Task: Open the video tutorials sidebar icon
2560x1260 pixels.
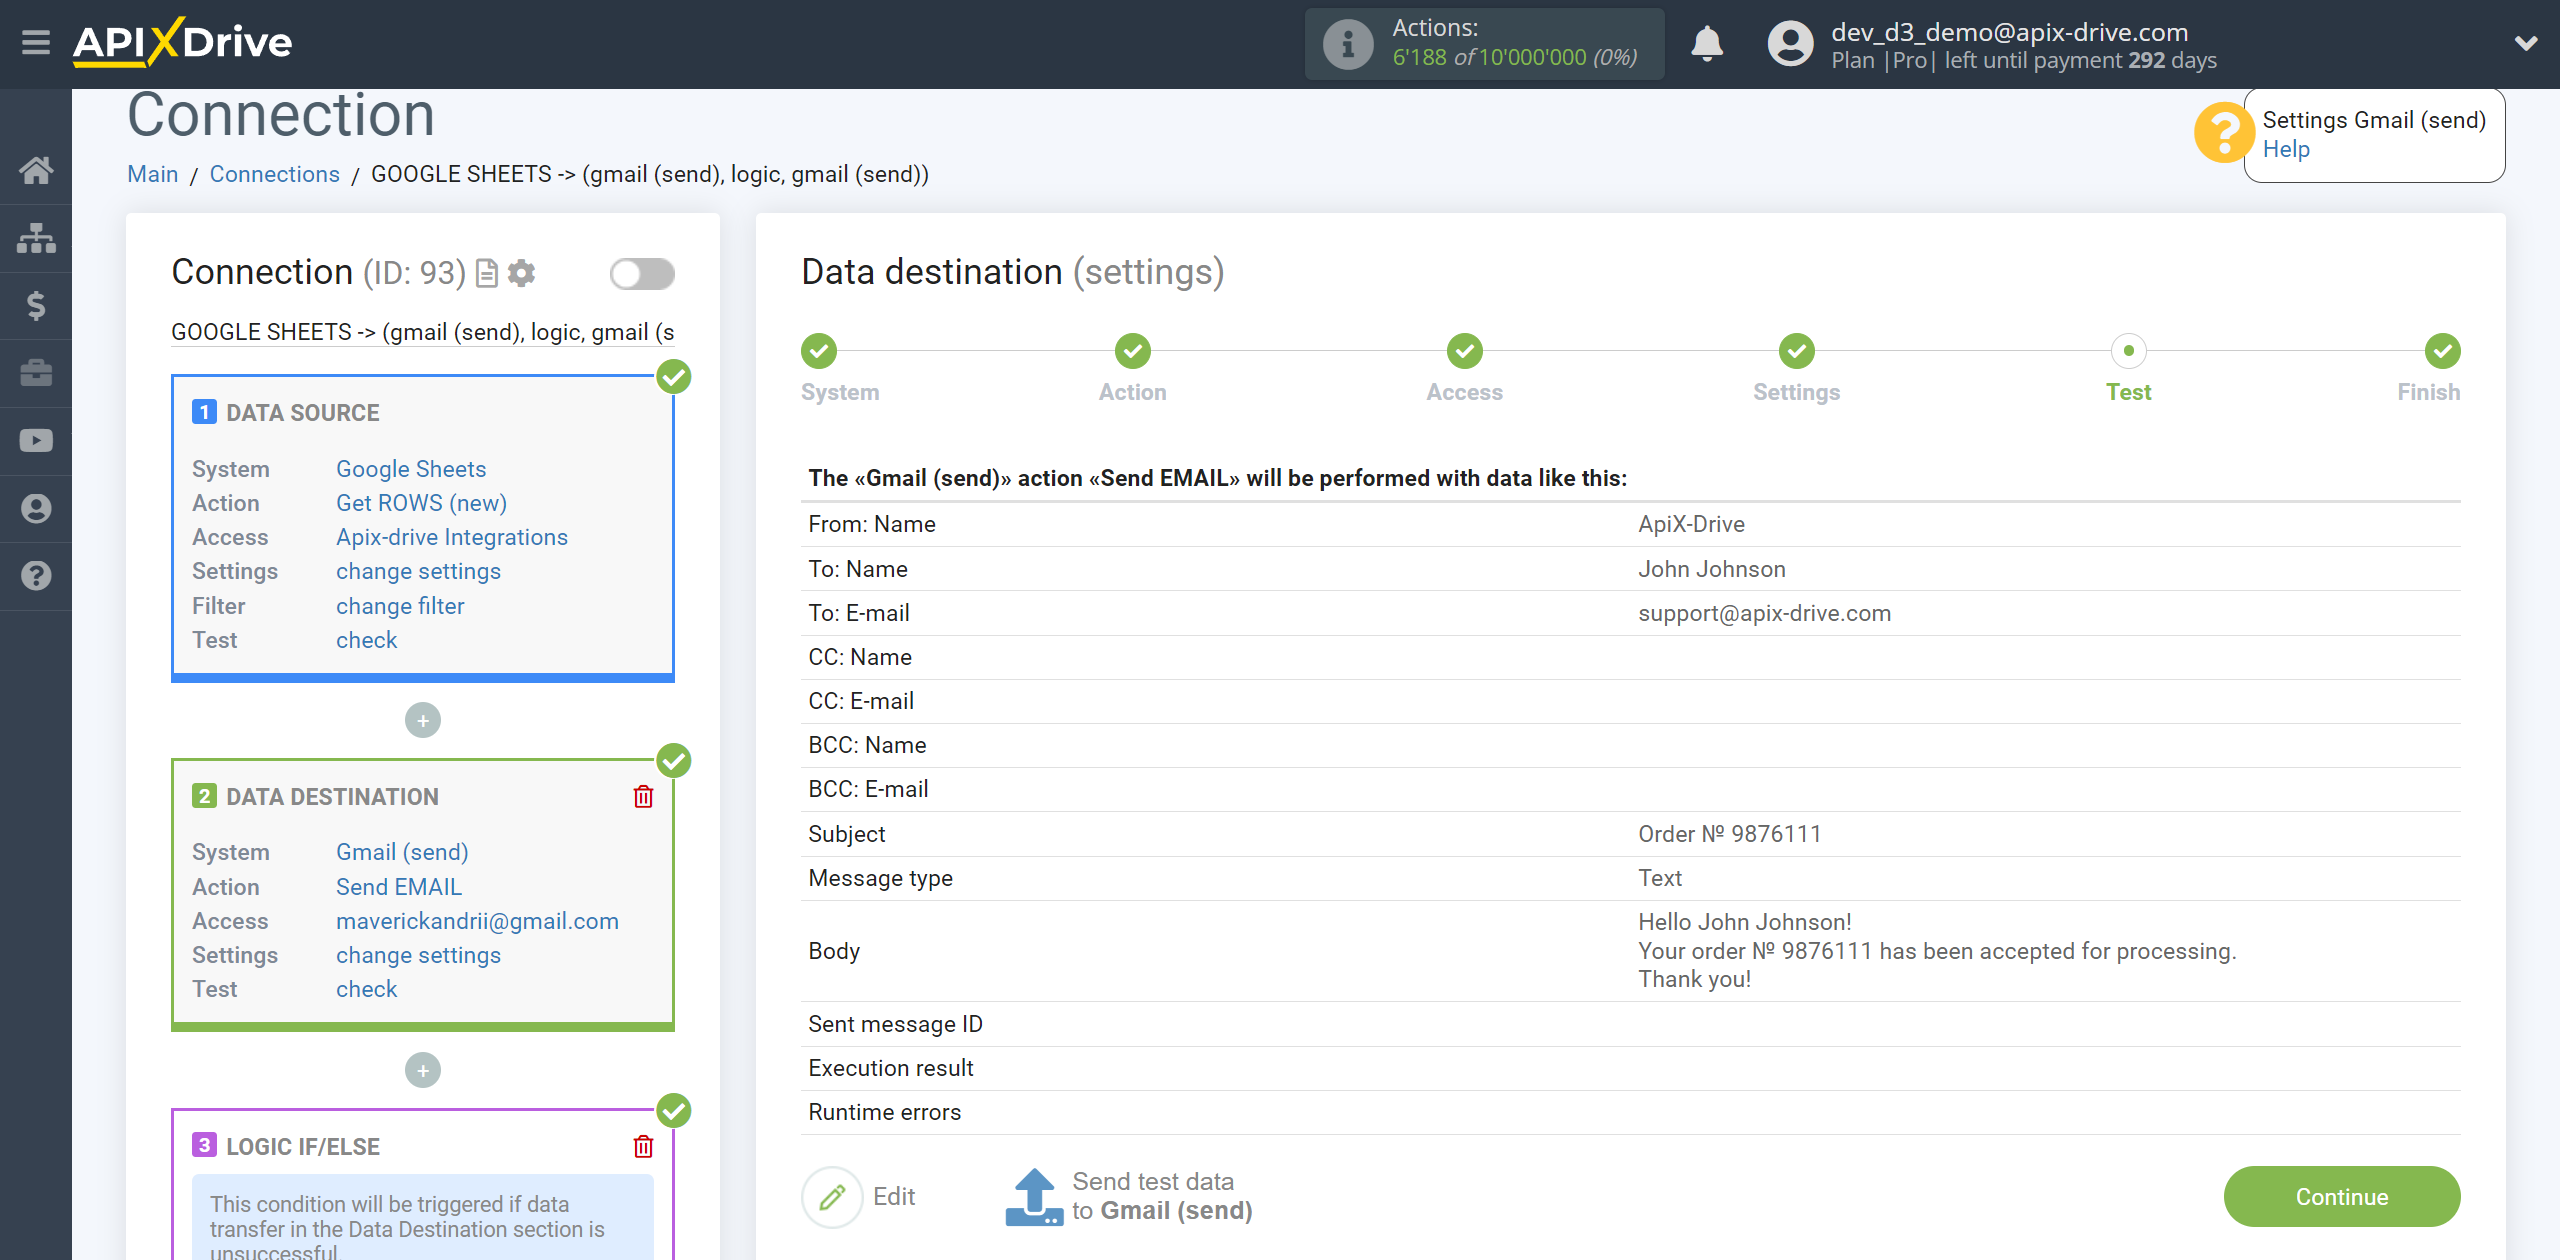Action: pyautogui.click(x=36, y=441)
